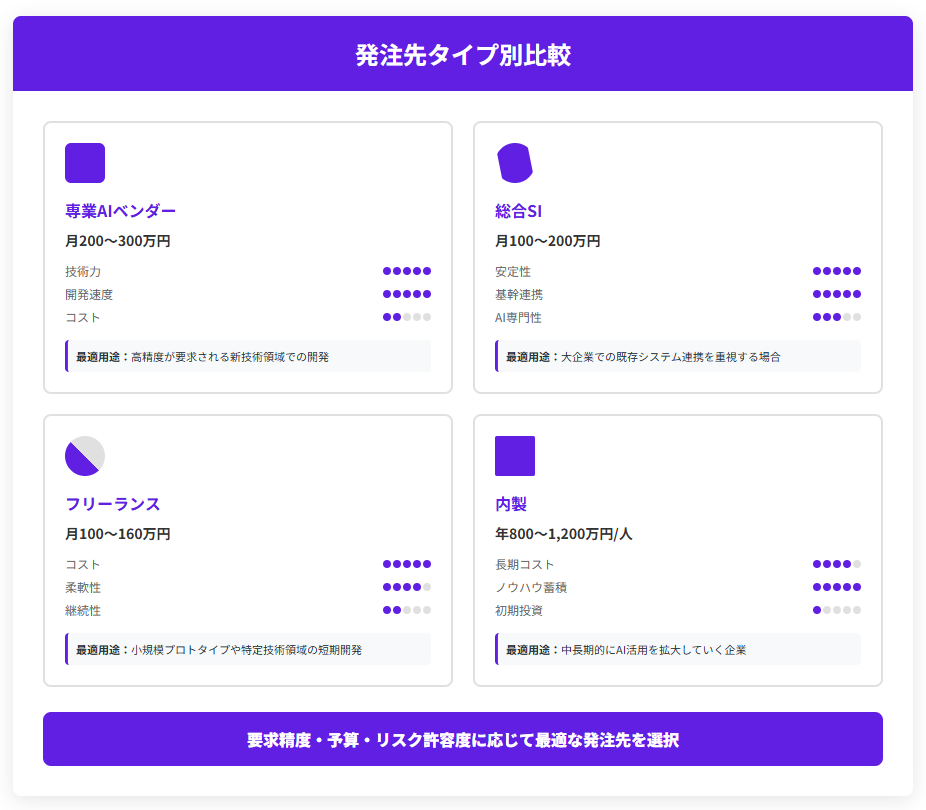
Task: Click the half-filled circle icon above フリーランス
Action: pos(85,456)
